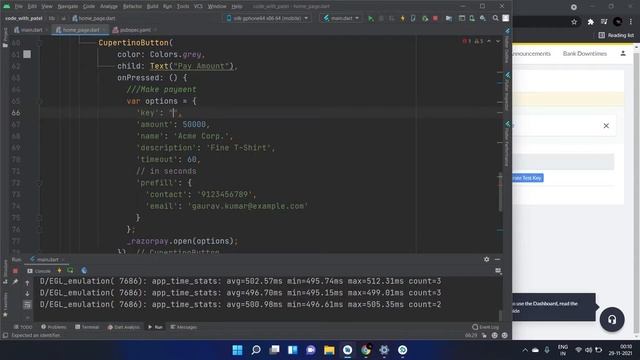
Task: Hide the Run panel with minimize dash
Action: (x=497, y=259)
